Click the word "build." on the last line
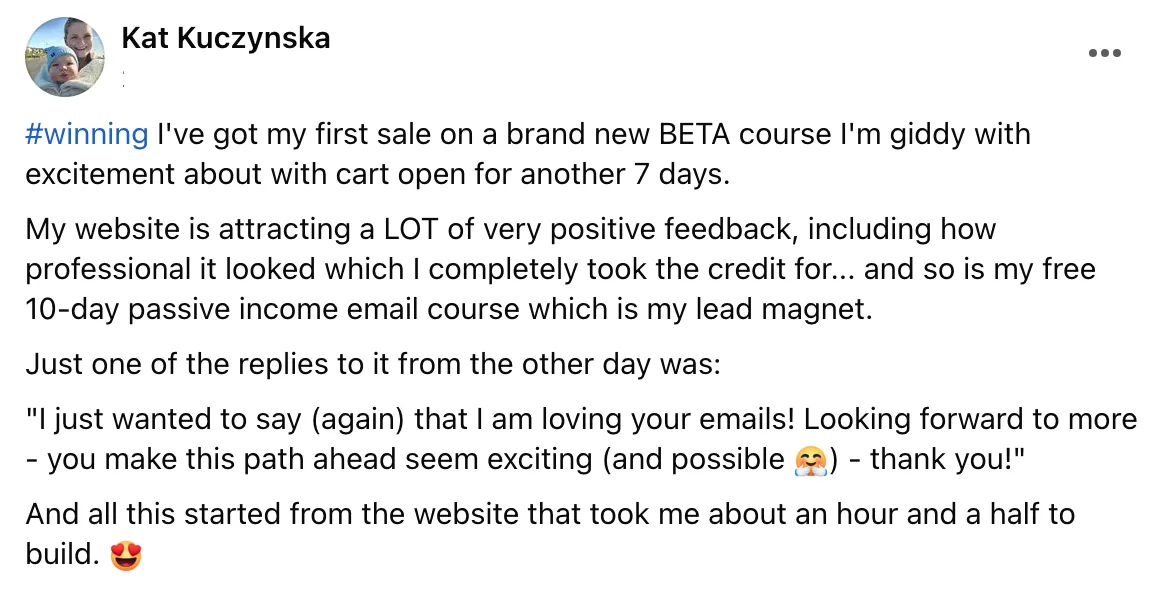Screen dimensions: 1162x590 coord(62,554)
